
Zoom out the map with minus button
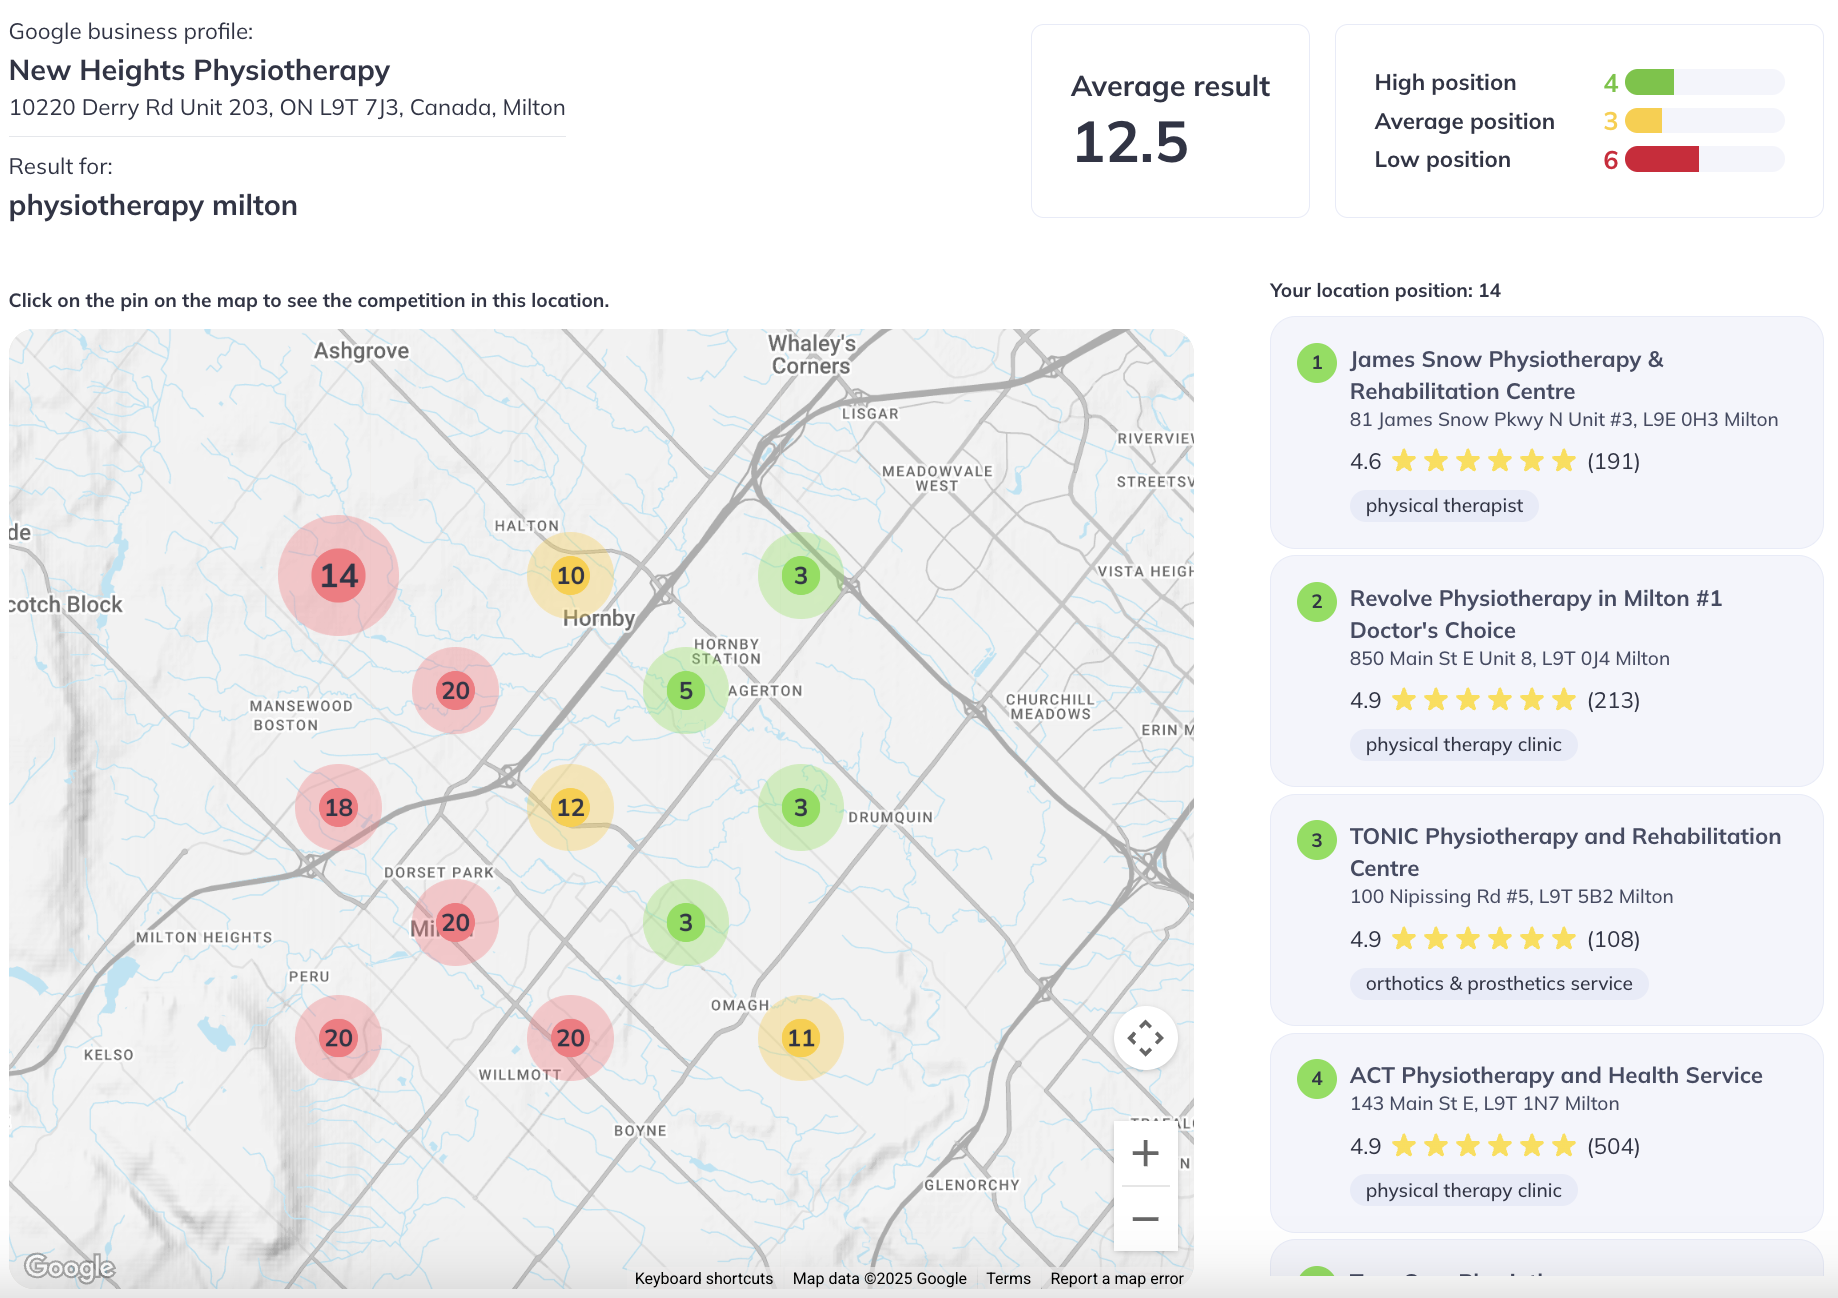[x=1145, y=1218]
